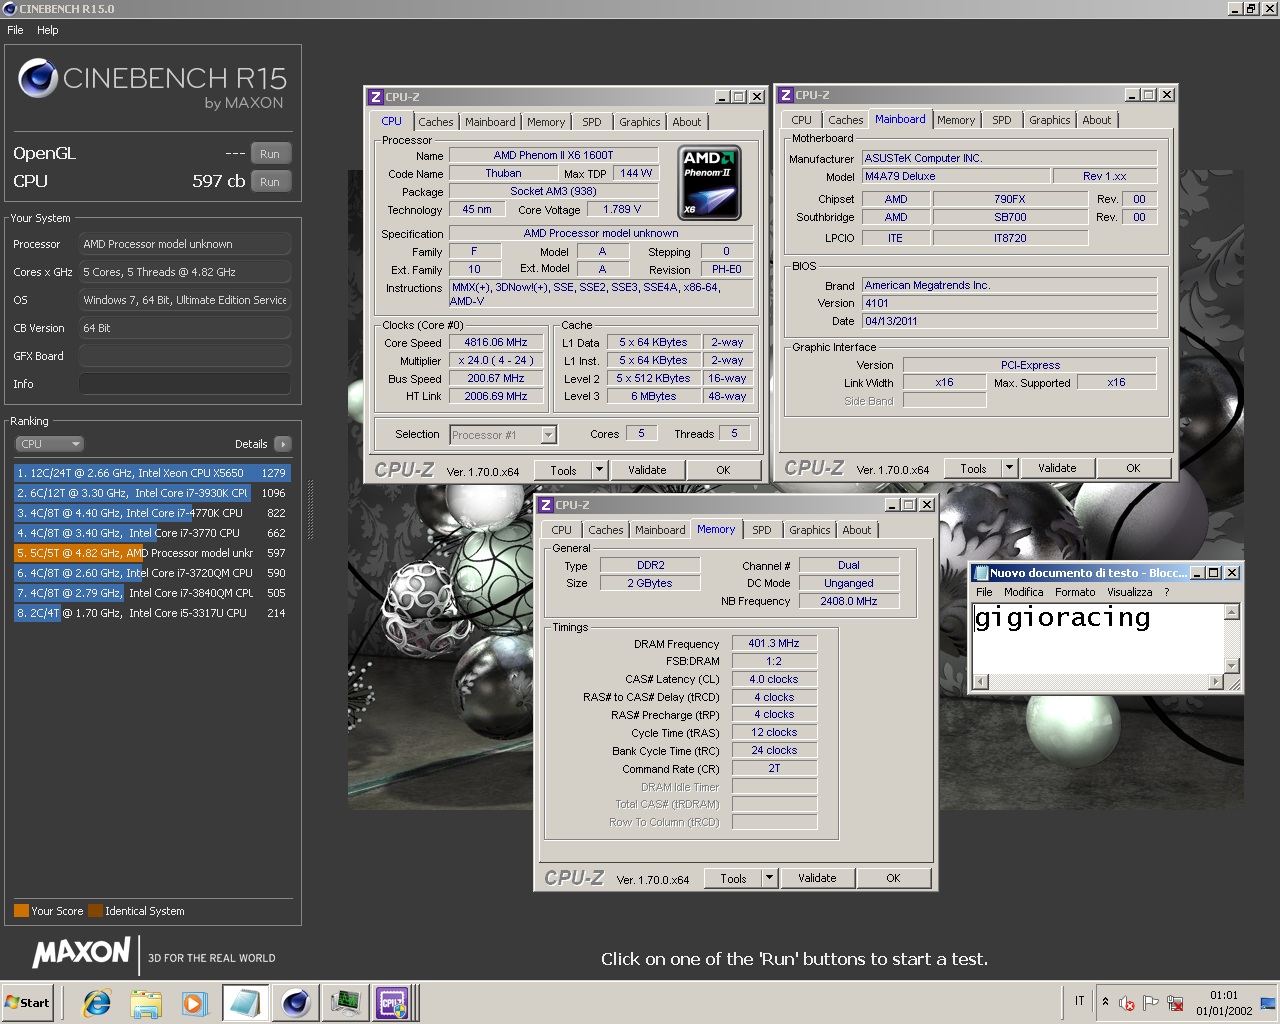Click Validate in Mainboard window
Viewport: 1280px width, 1024px height.
pos(1057,468)
